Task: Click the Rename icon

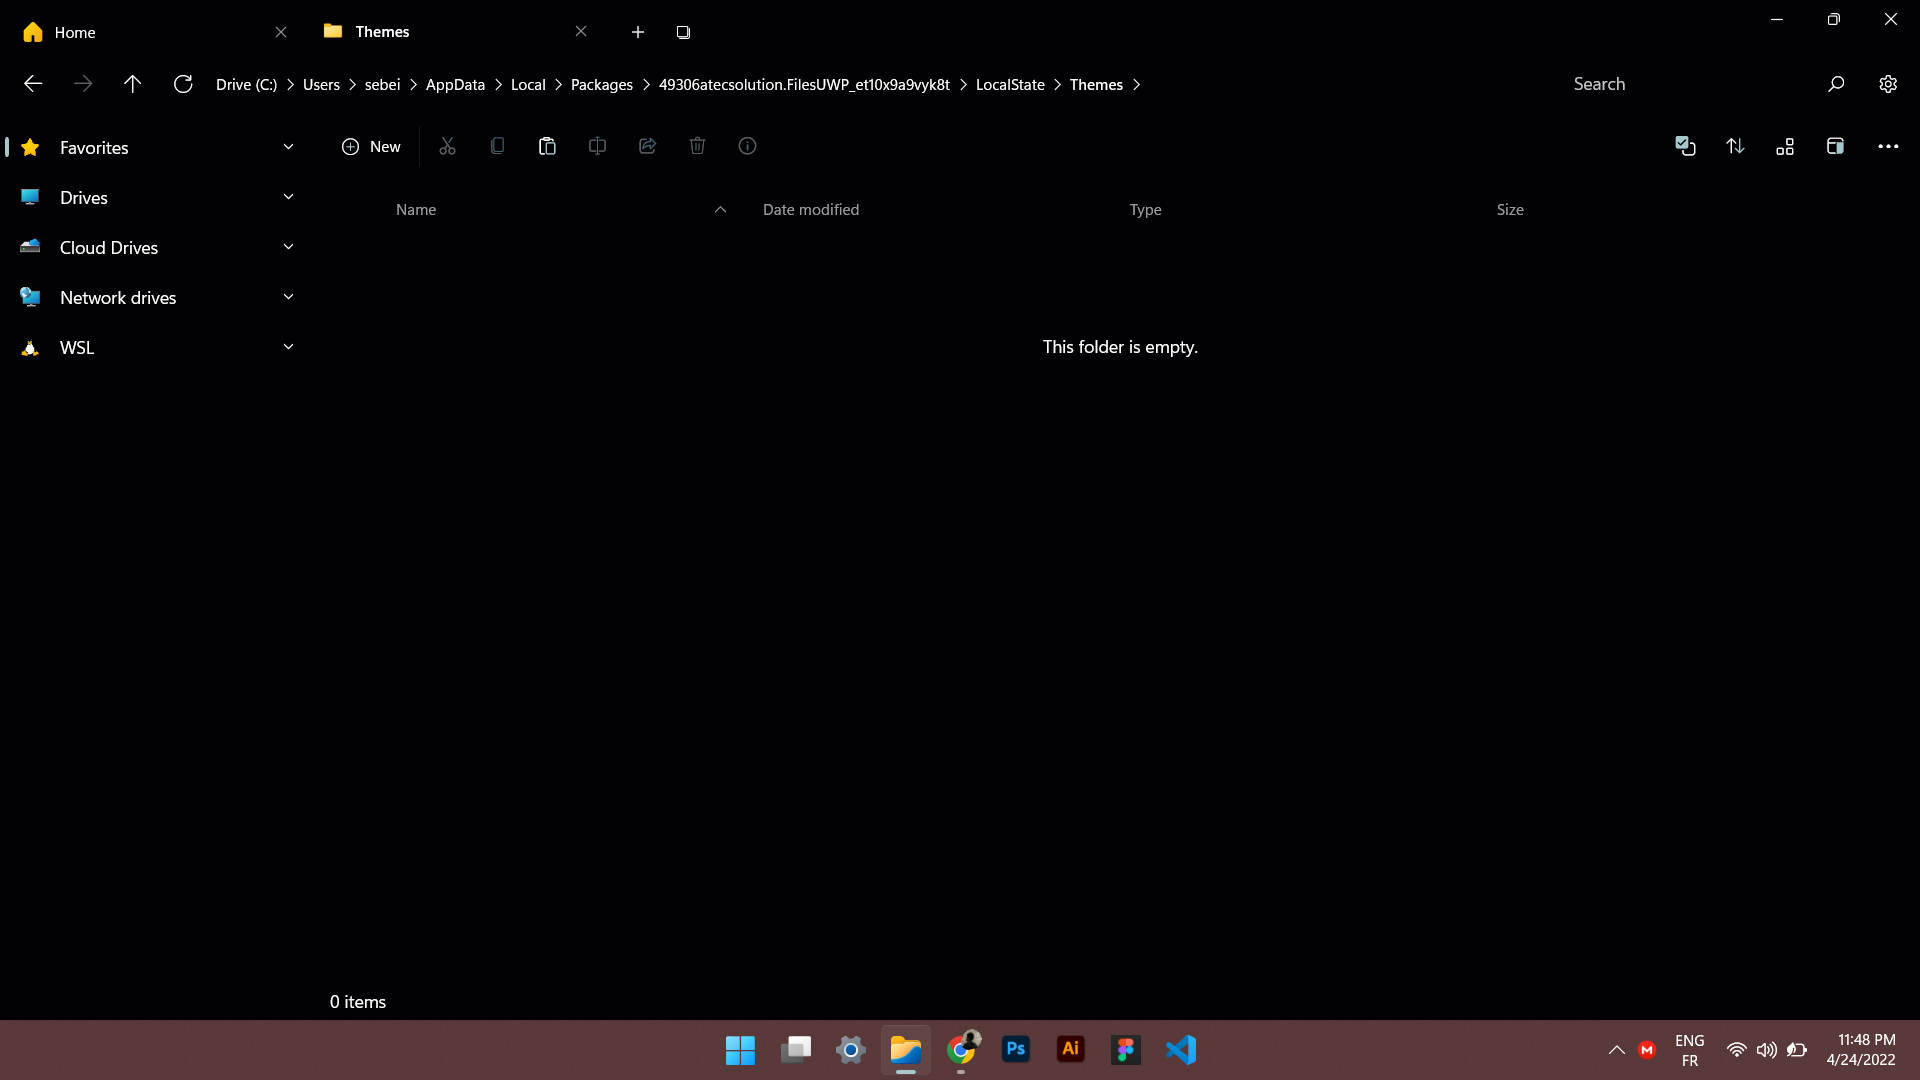Action: pyautogui.click(x=597, y=146)
